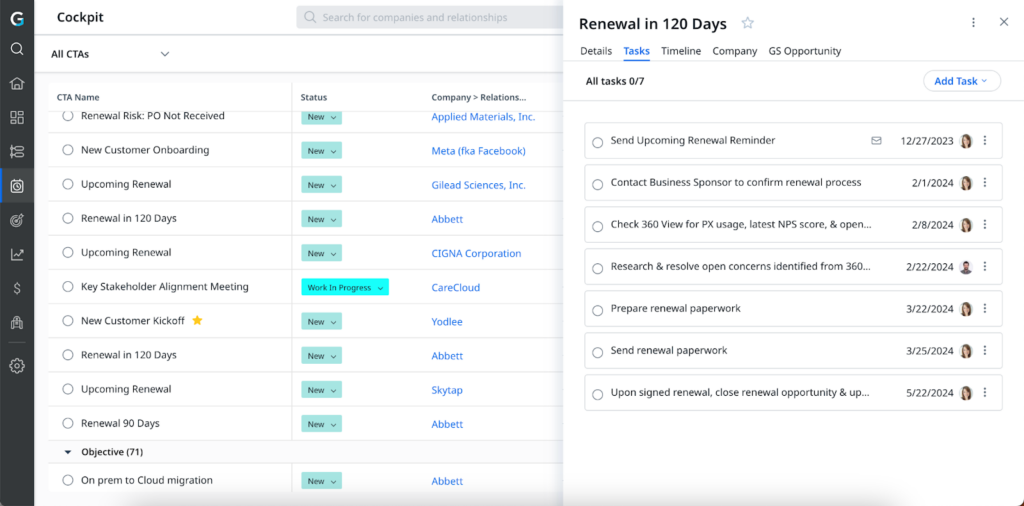Open the kebab menu for Contact Business Sponsor task

(985, 183)
